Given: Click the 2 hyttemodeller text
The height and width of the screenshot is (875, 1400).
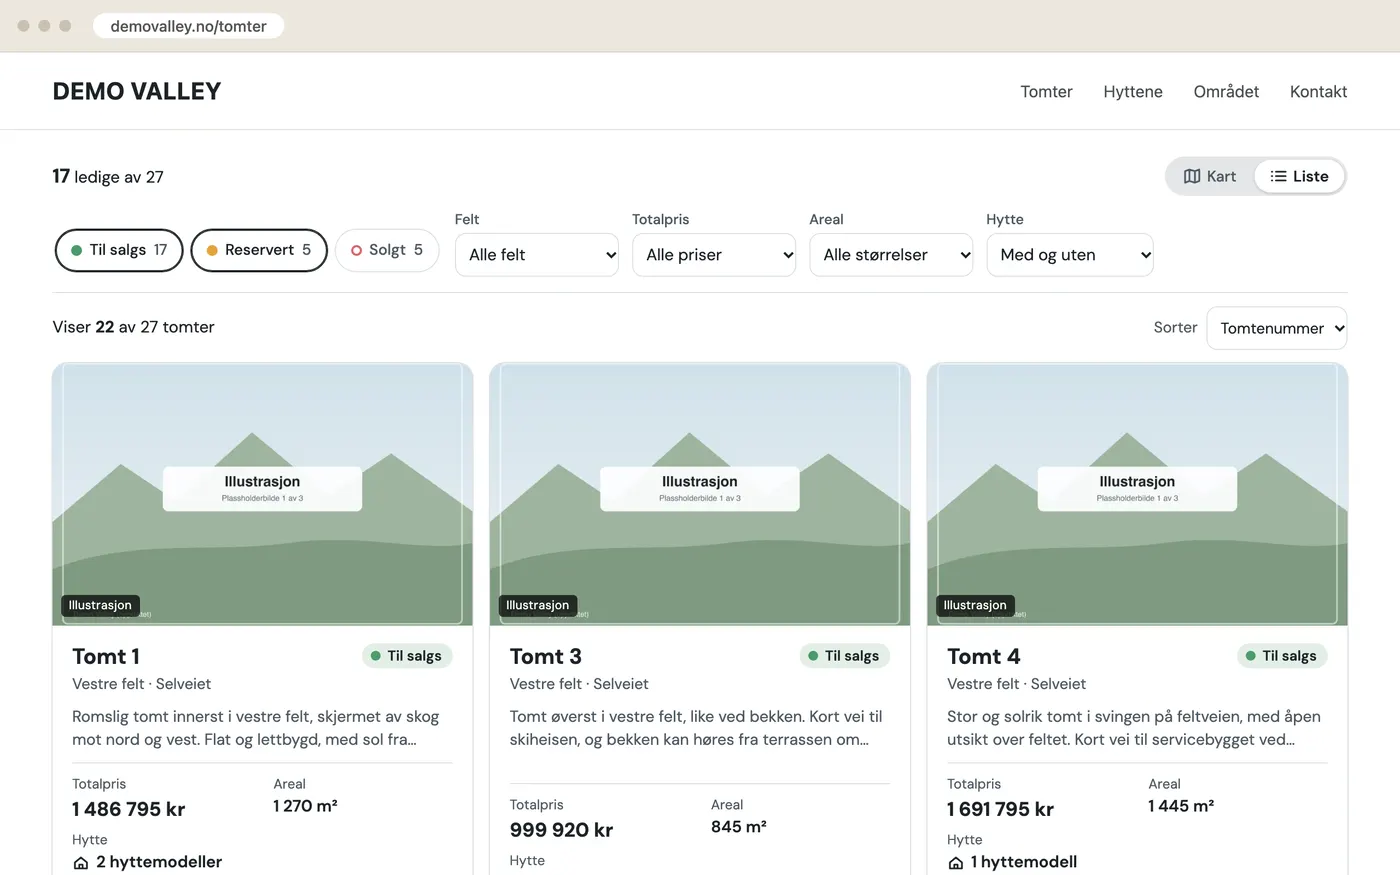Looking at the screenshot, I should [x=159, y=862].
